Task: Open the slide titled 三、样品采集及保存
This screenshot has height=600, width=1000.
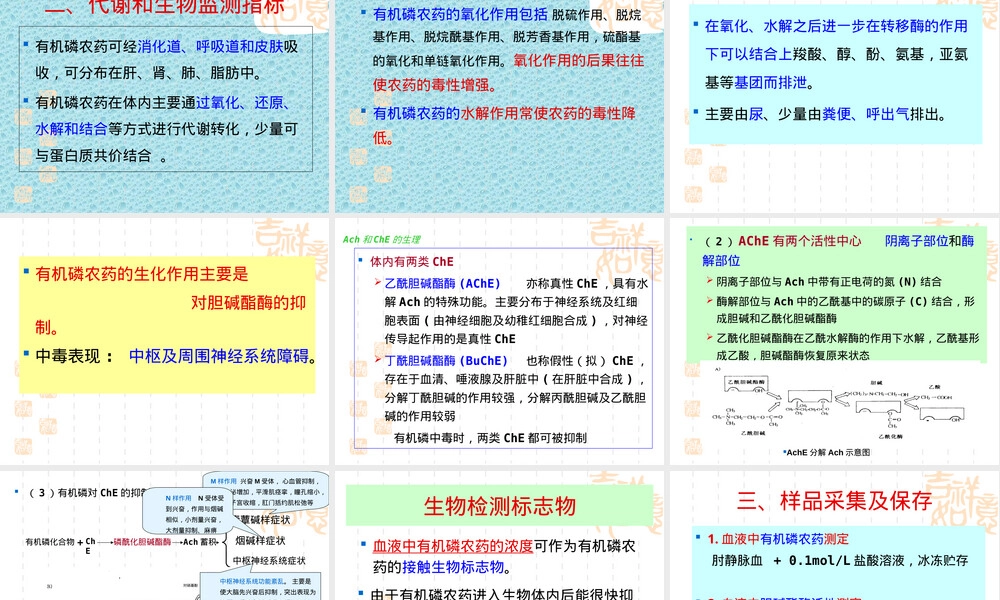Action: [x=835, y=536]
